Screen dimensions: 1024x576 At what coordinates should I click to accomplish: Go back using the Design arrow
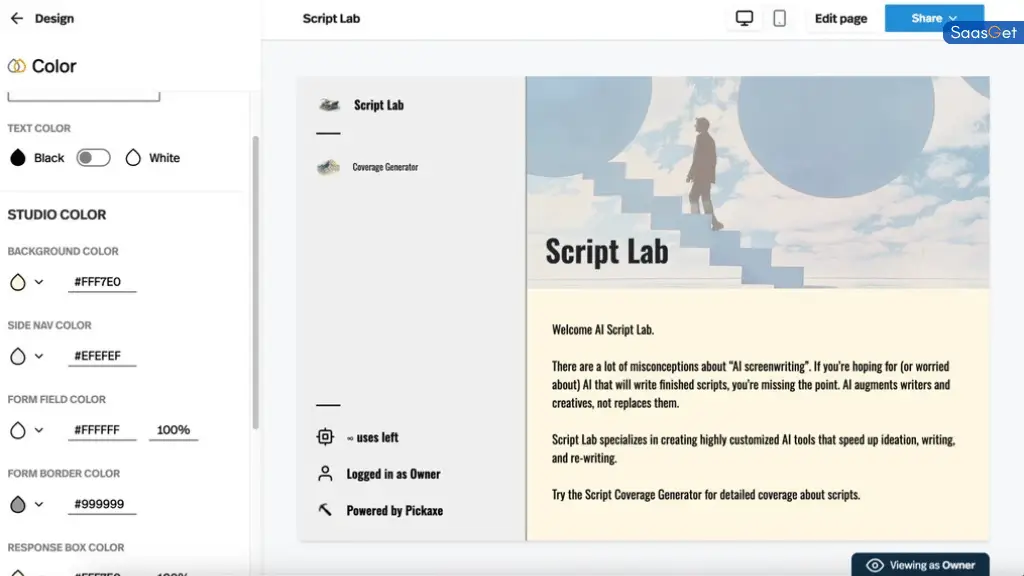(x=17, y=18)
